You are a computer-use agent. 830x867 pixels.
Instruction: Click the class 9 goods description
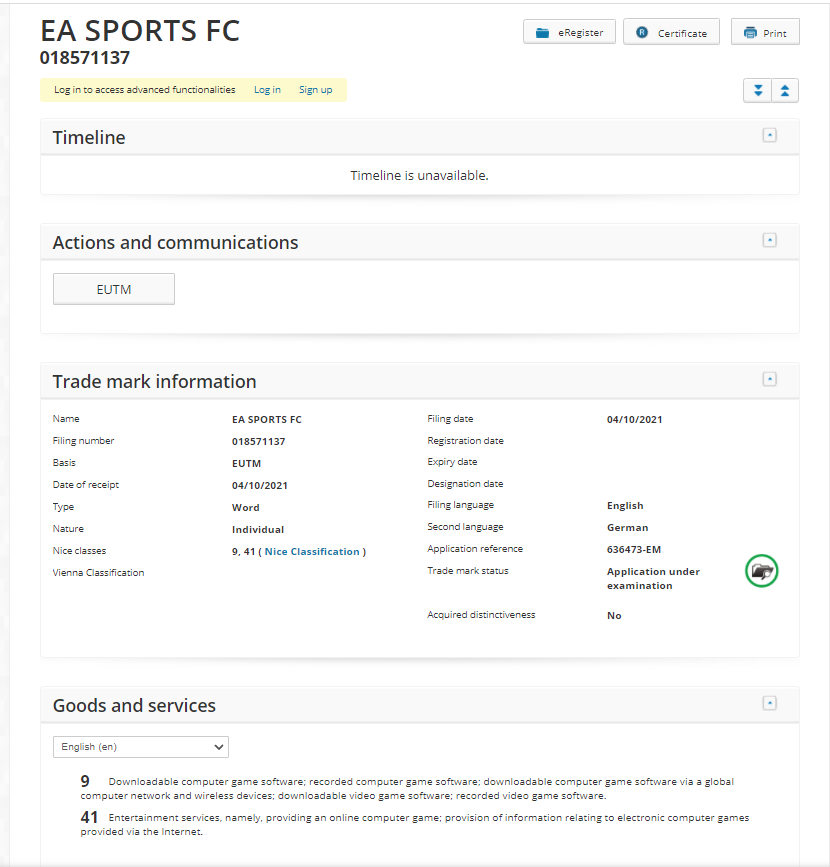(408, 788)
